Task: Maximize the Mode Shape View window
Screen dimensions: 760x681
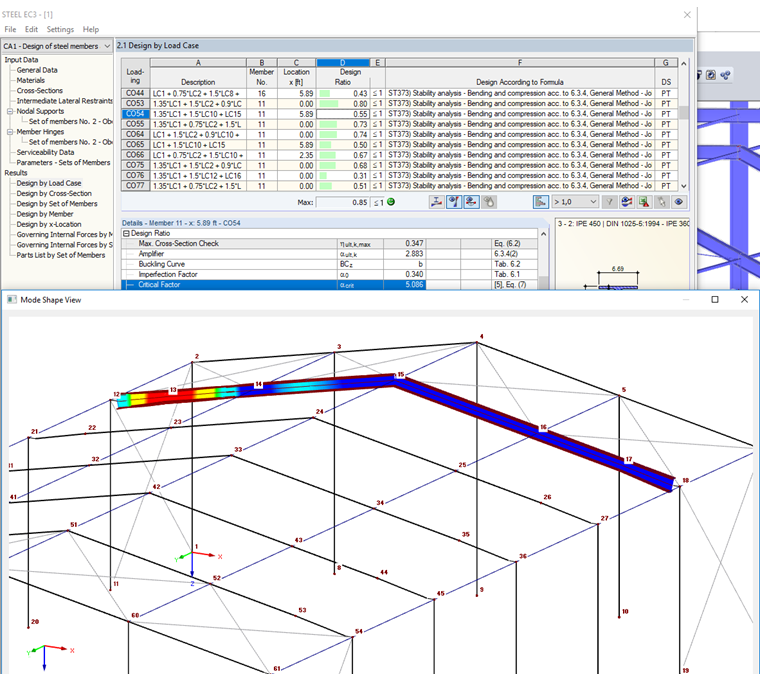Action: click(715, 300)
